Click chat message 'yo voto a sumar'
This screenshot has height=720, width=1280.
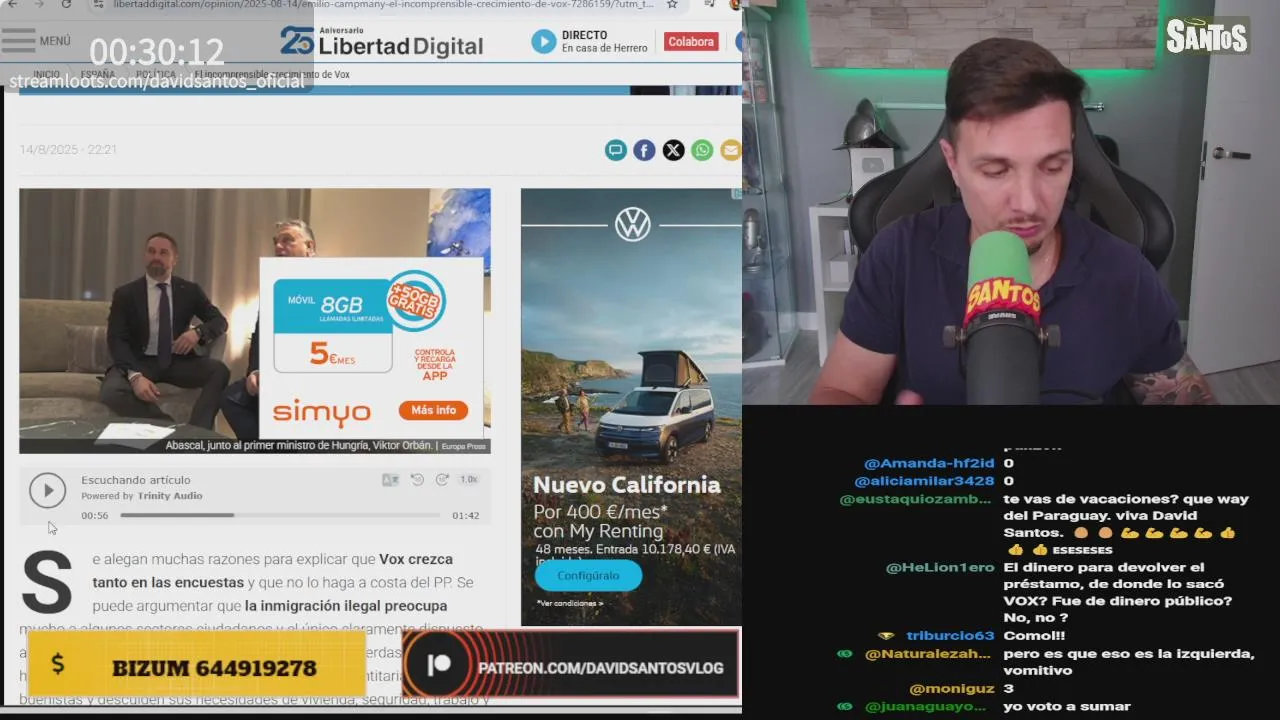click(x=1067, y=706)
